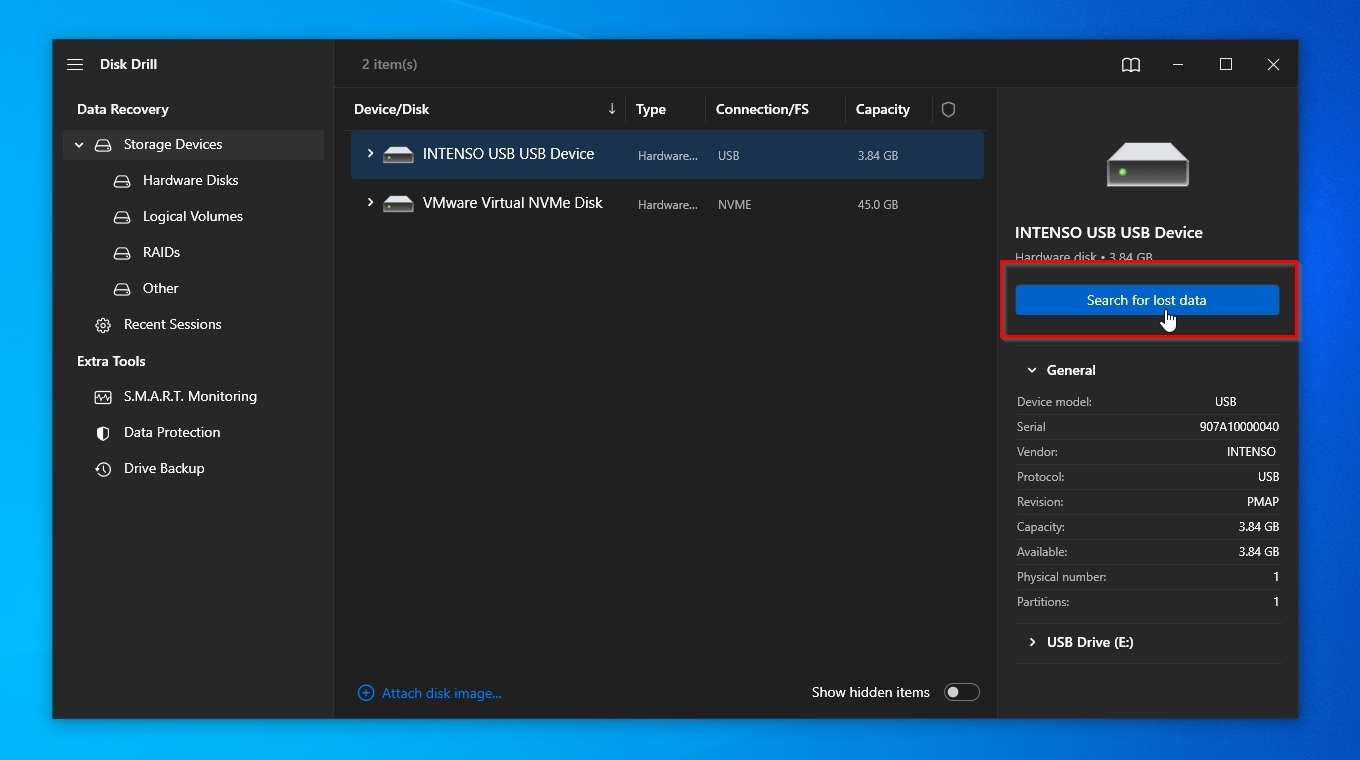Screen dimensions: 1360x760
Task: Click Search for lost data button
Action: 1147,300
